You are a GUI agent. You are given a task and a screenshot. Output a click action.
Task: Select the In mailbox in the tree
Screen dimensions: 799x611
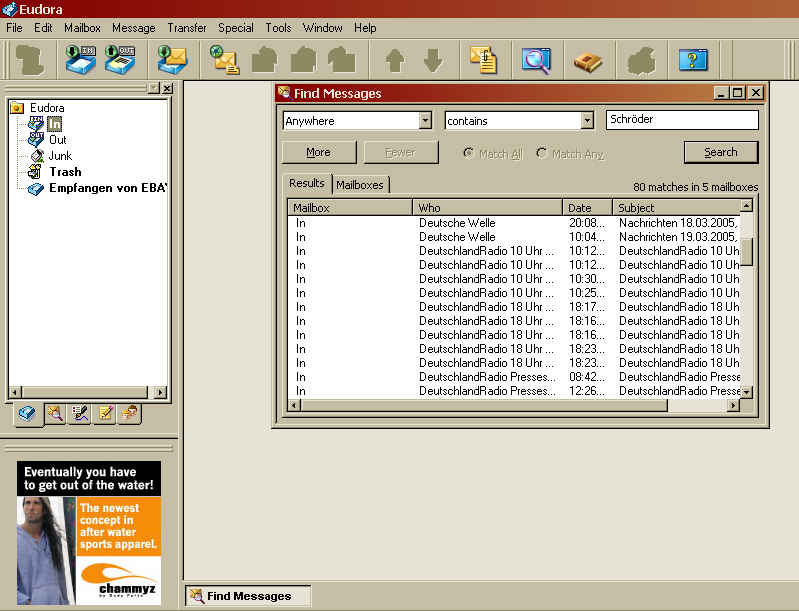(55, 123)
